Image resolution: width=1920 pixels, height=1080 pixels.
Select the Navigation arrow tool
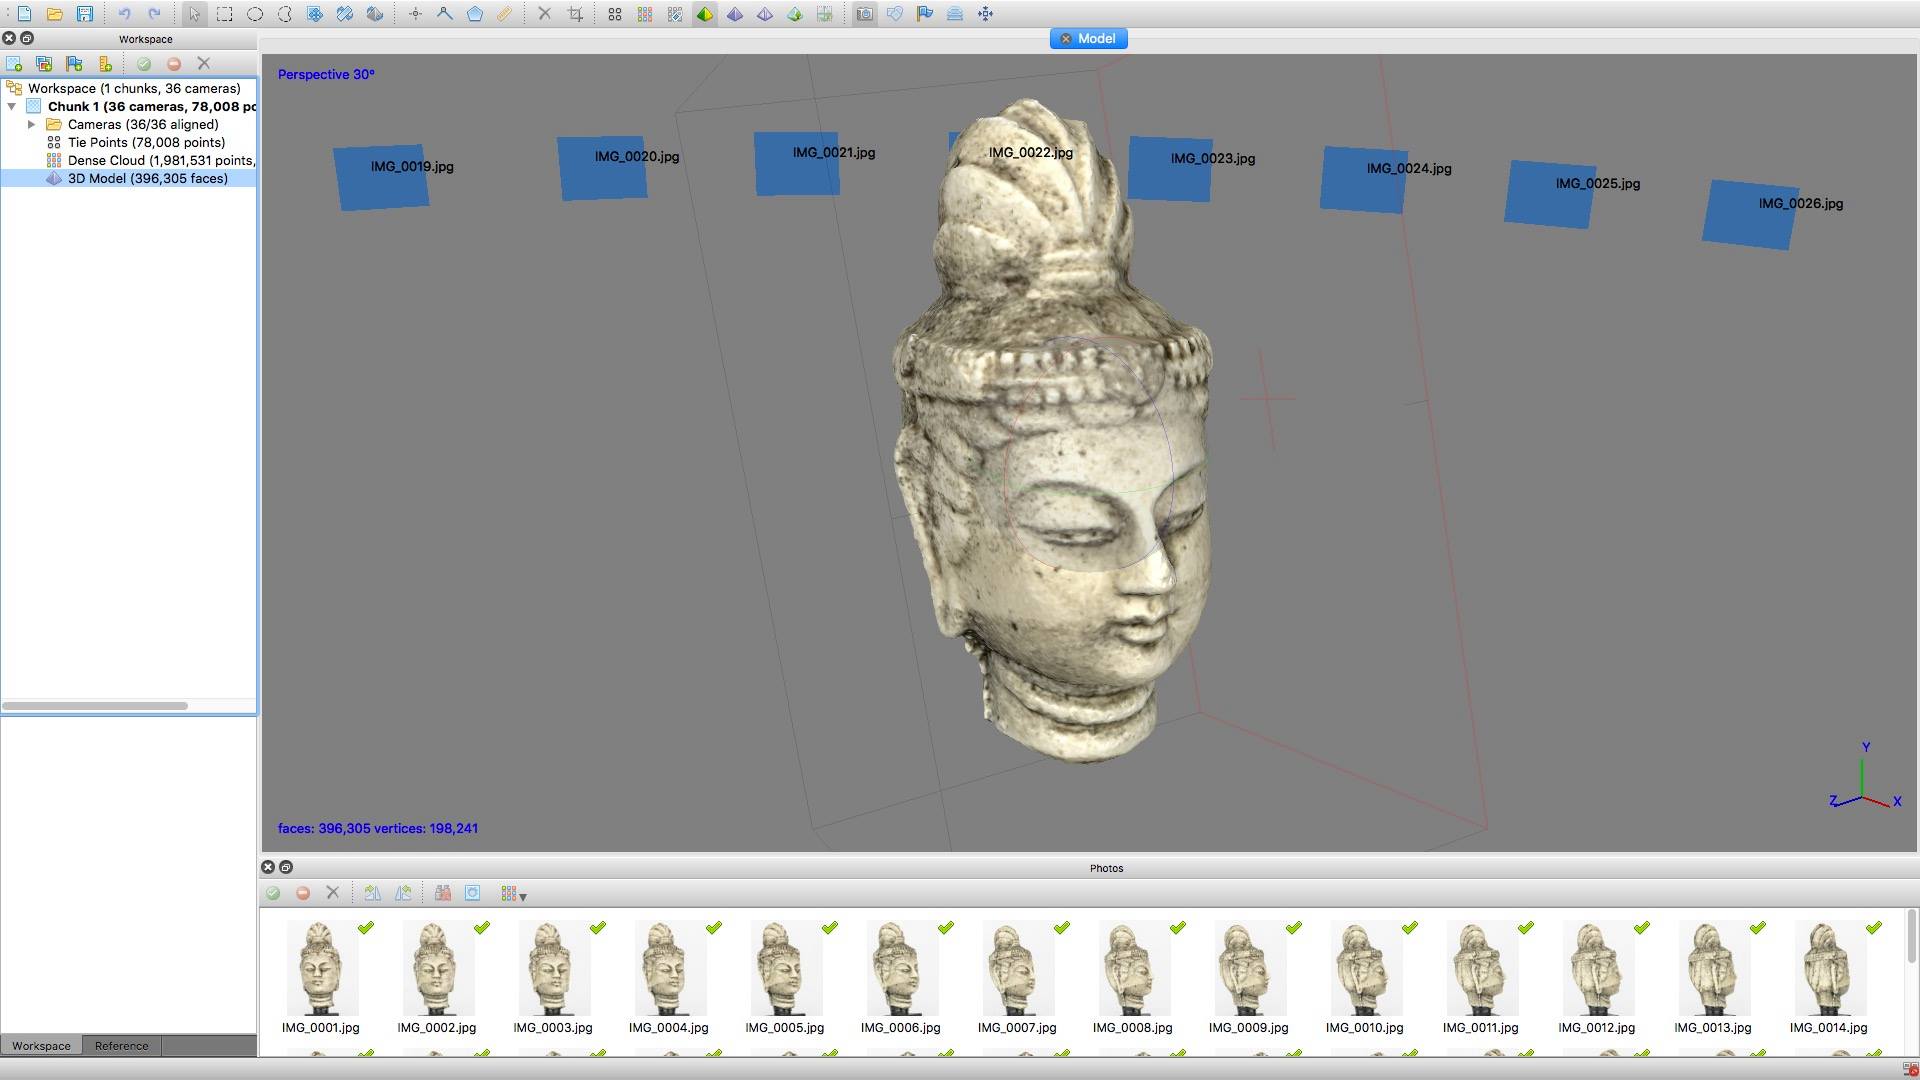click(x=194, y=14)
